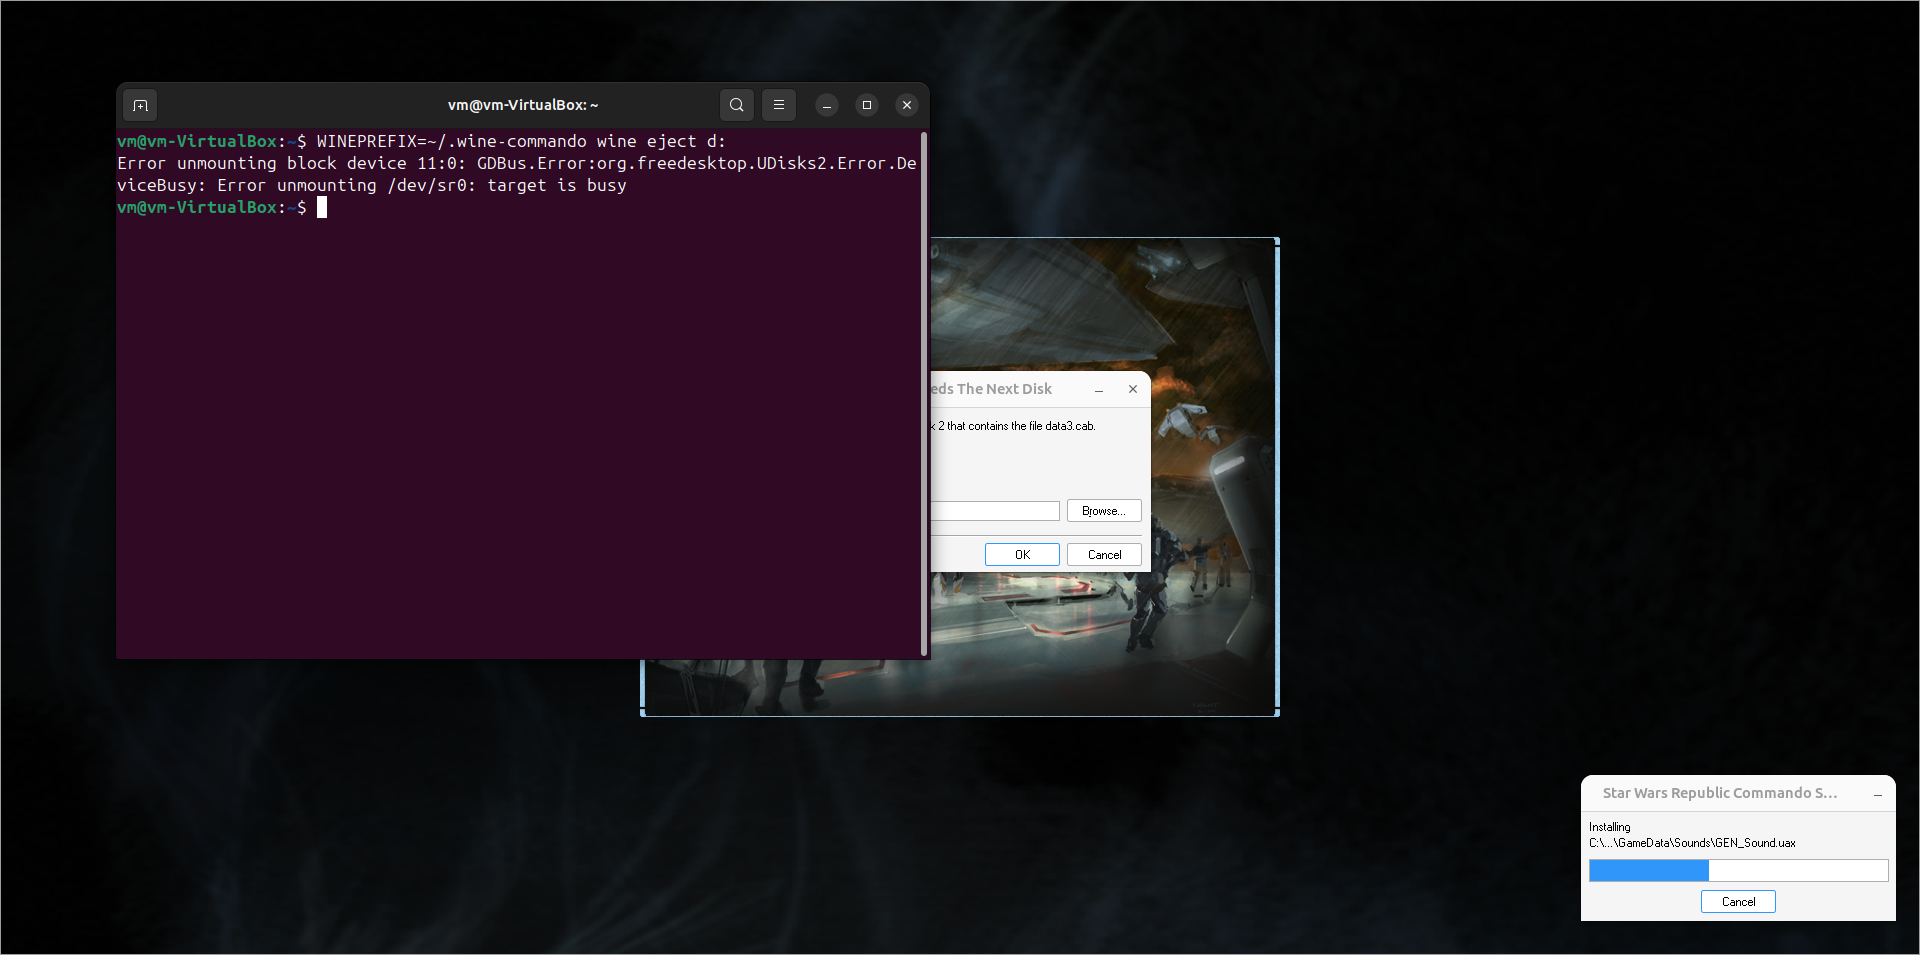Cancel the installation progress window
1920x955 pixels.
point(1738,902)
